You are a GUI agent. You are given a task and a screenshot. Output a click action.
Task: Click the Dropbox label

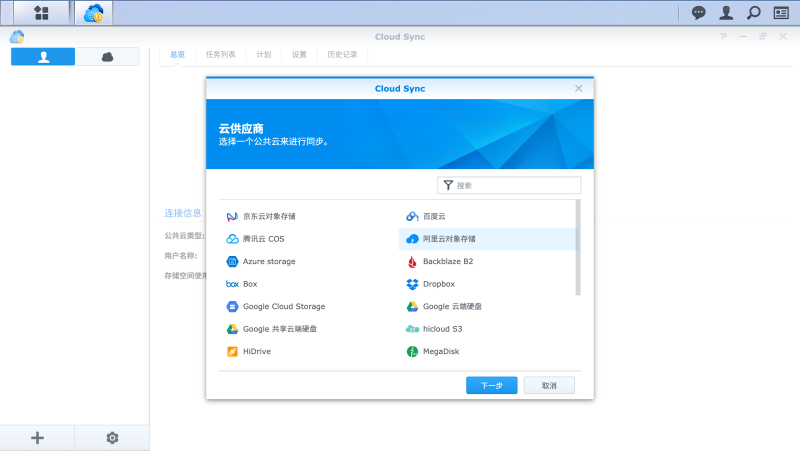click(x=439, y=284)
